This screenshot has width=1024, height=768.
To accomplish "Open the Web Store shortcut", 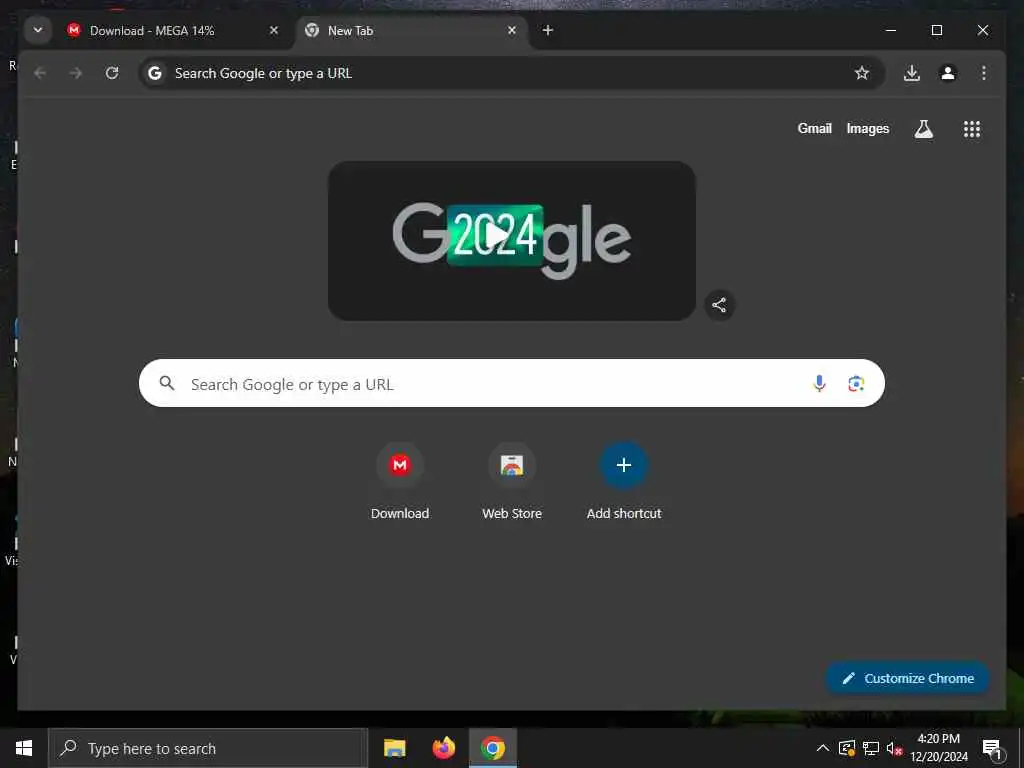I will click(x=512, y=481).
